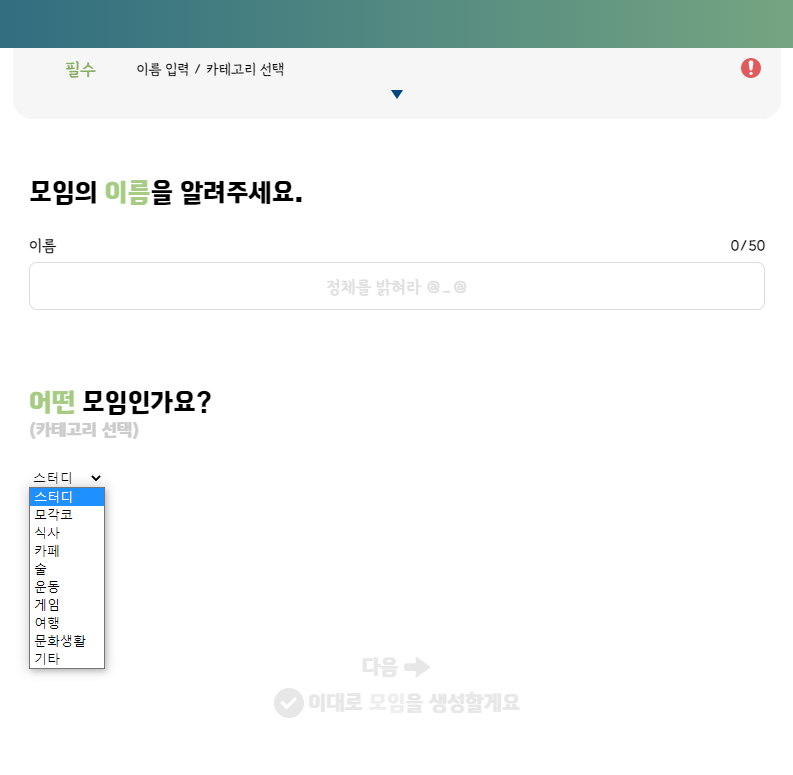Image resolution: width=793 pixels, height=775 pixels.
Task: Select 모각코 option in category list
Action: tap(67, 514)
